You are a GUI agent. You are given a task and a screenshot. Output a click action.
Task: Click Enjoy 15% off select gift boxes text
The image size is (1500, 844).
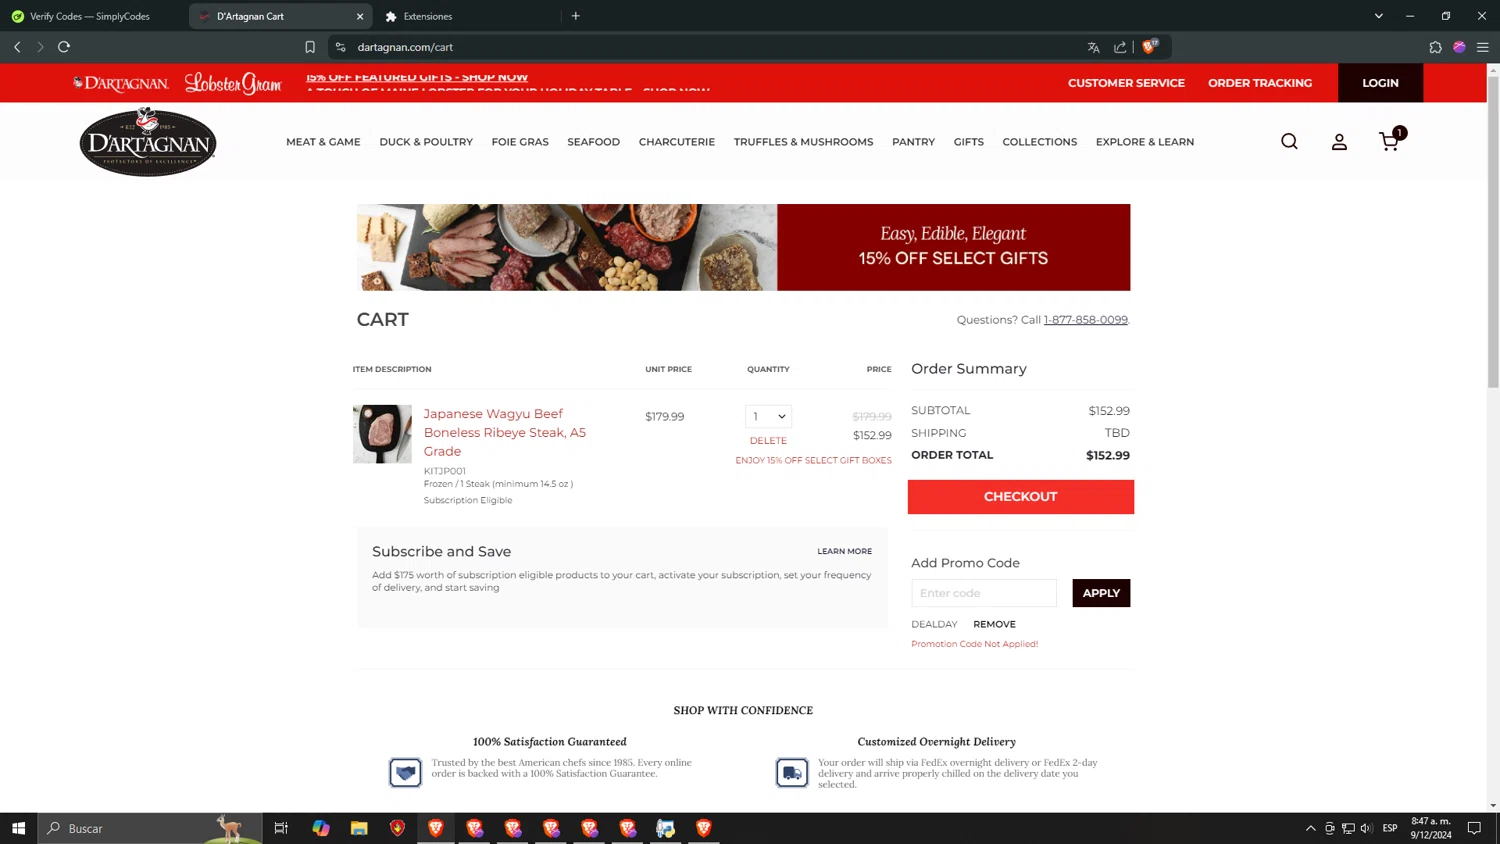(813, 461)
